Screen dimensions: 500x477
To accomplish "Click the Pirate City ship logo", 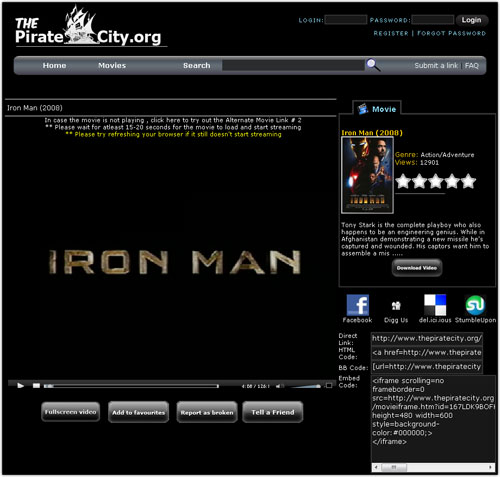I will (80, 25).
